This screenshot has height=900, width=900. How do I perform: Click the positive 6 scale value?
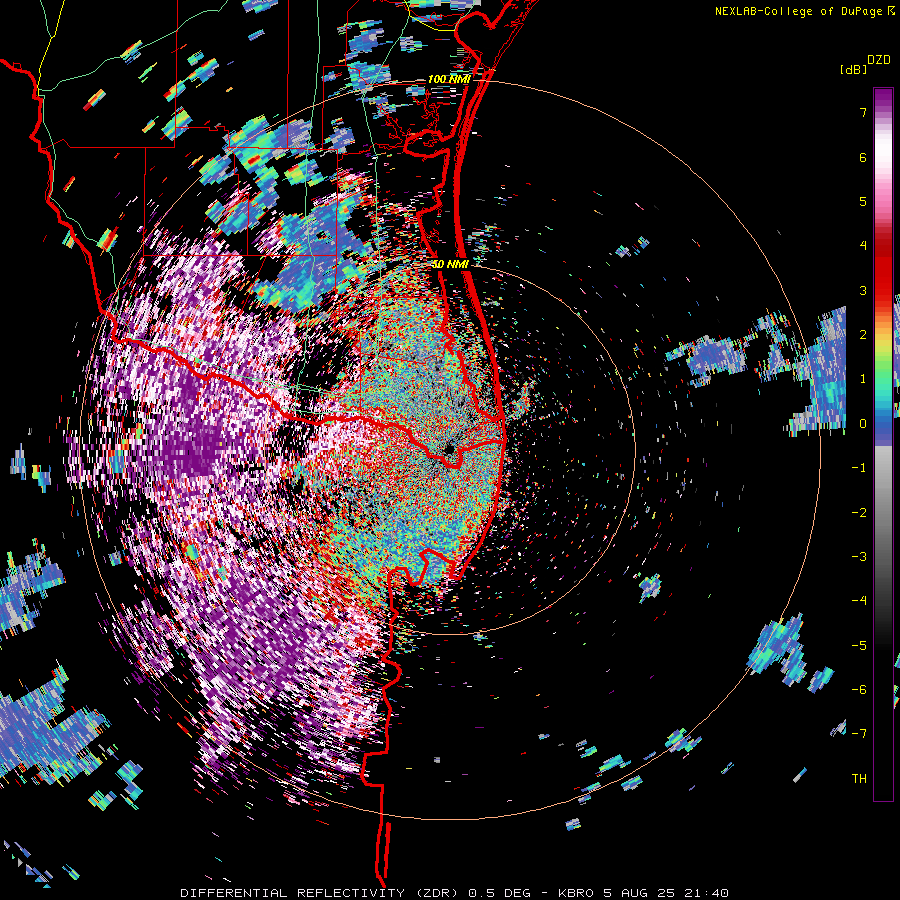click(863, 157)
